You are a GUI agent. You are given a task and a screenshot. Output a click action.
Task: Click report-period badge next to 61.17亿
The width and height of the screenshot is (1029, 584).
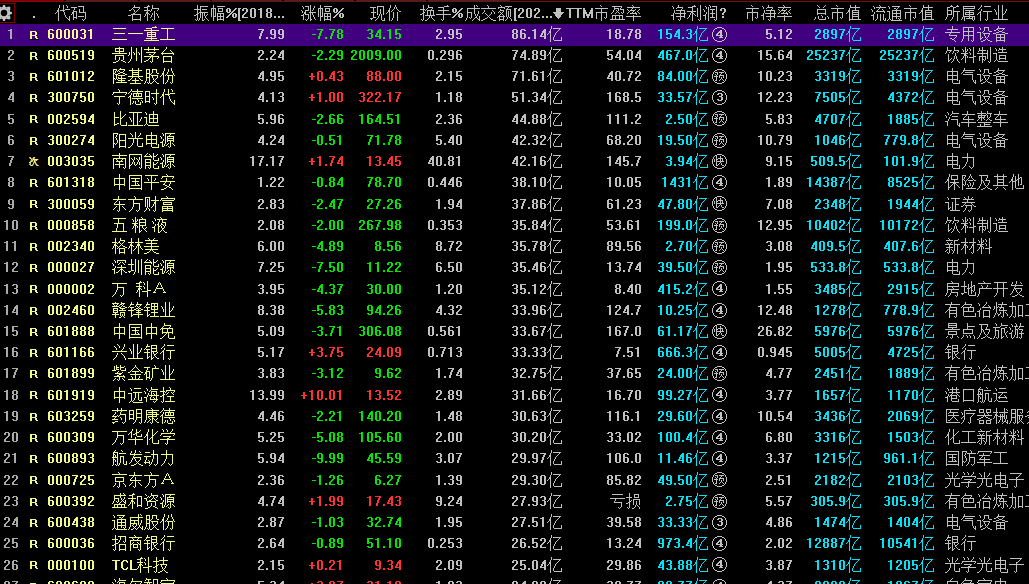[720, 331]
